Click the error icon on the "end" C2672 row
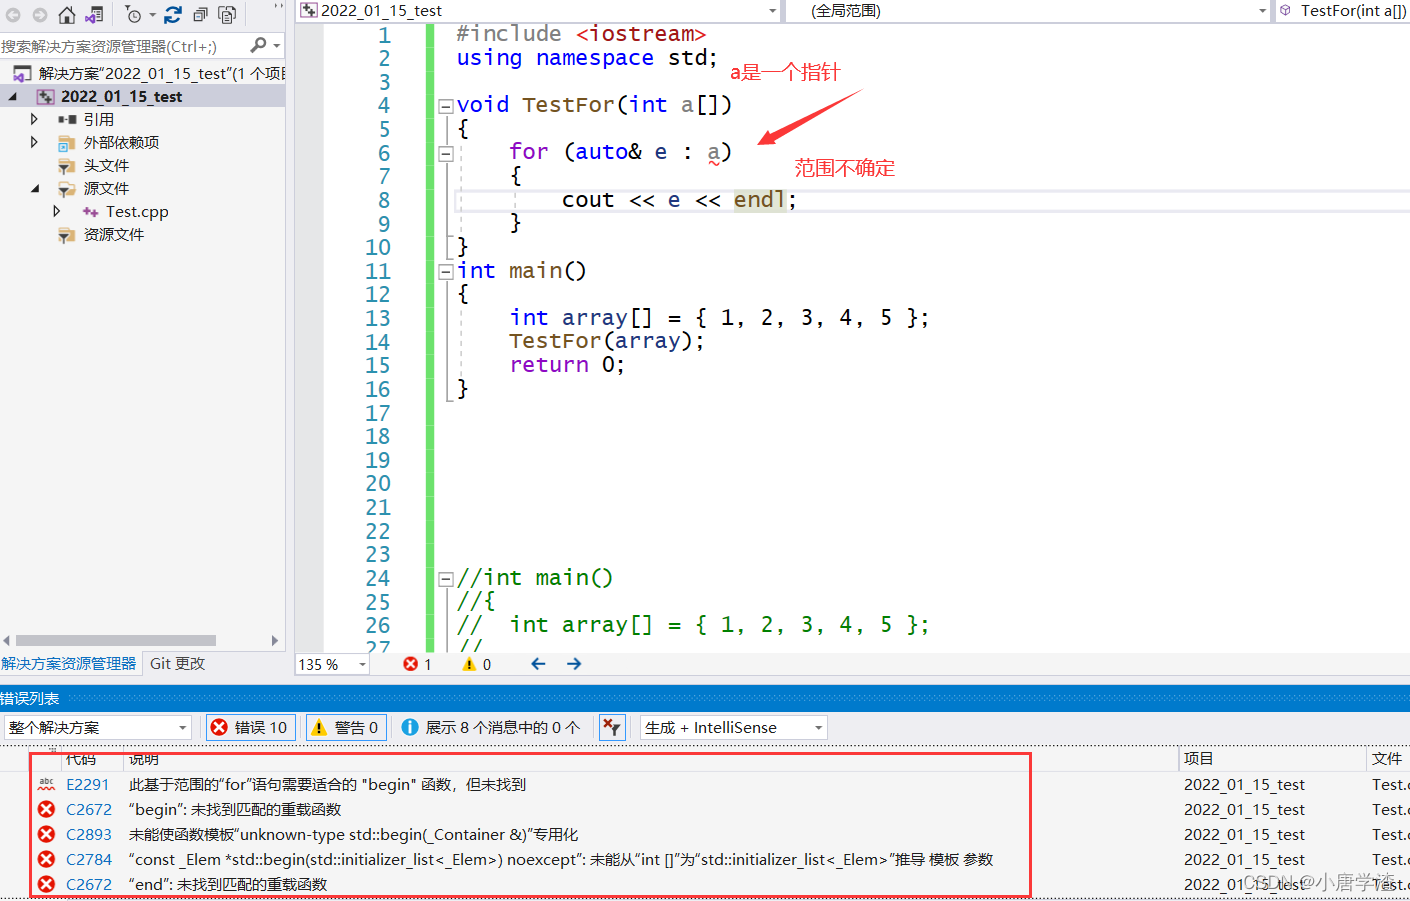Screen dimensions: 1410x901 point(46,884)
